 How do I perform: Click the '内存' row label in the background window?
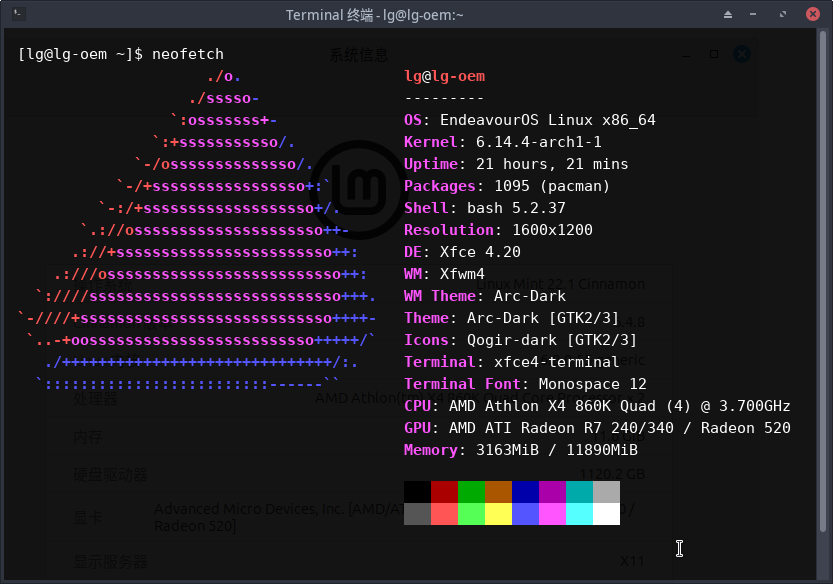click(88, 437)
